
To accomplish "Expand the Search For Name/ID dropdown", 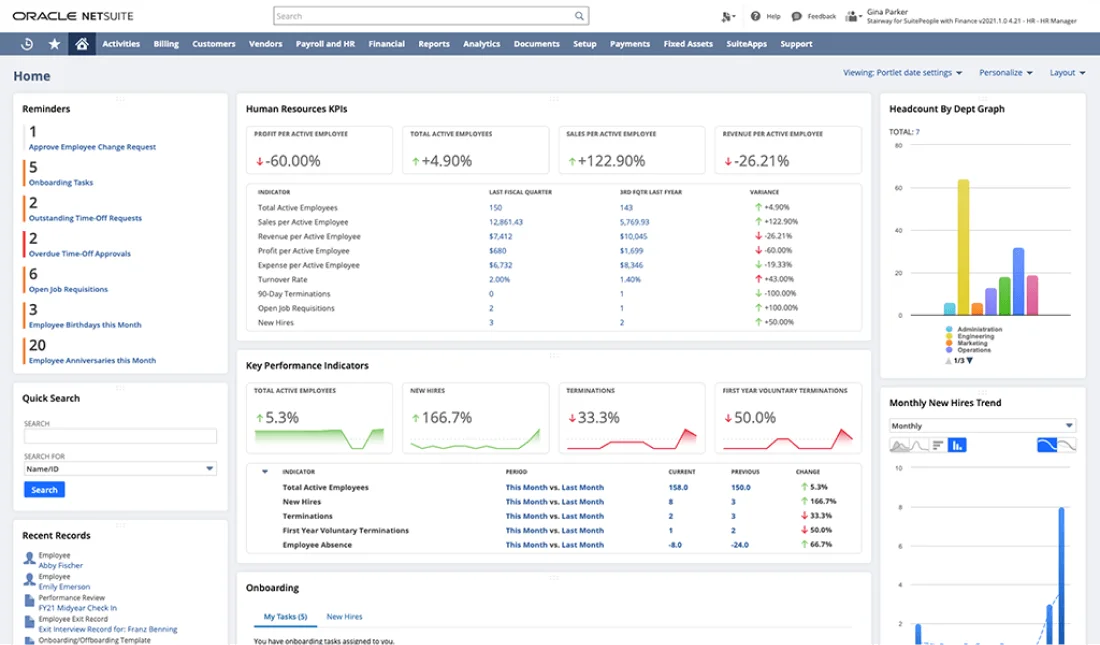I will 120,468.
